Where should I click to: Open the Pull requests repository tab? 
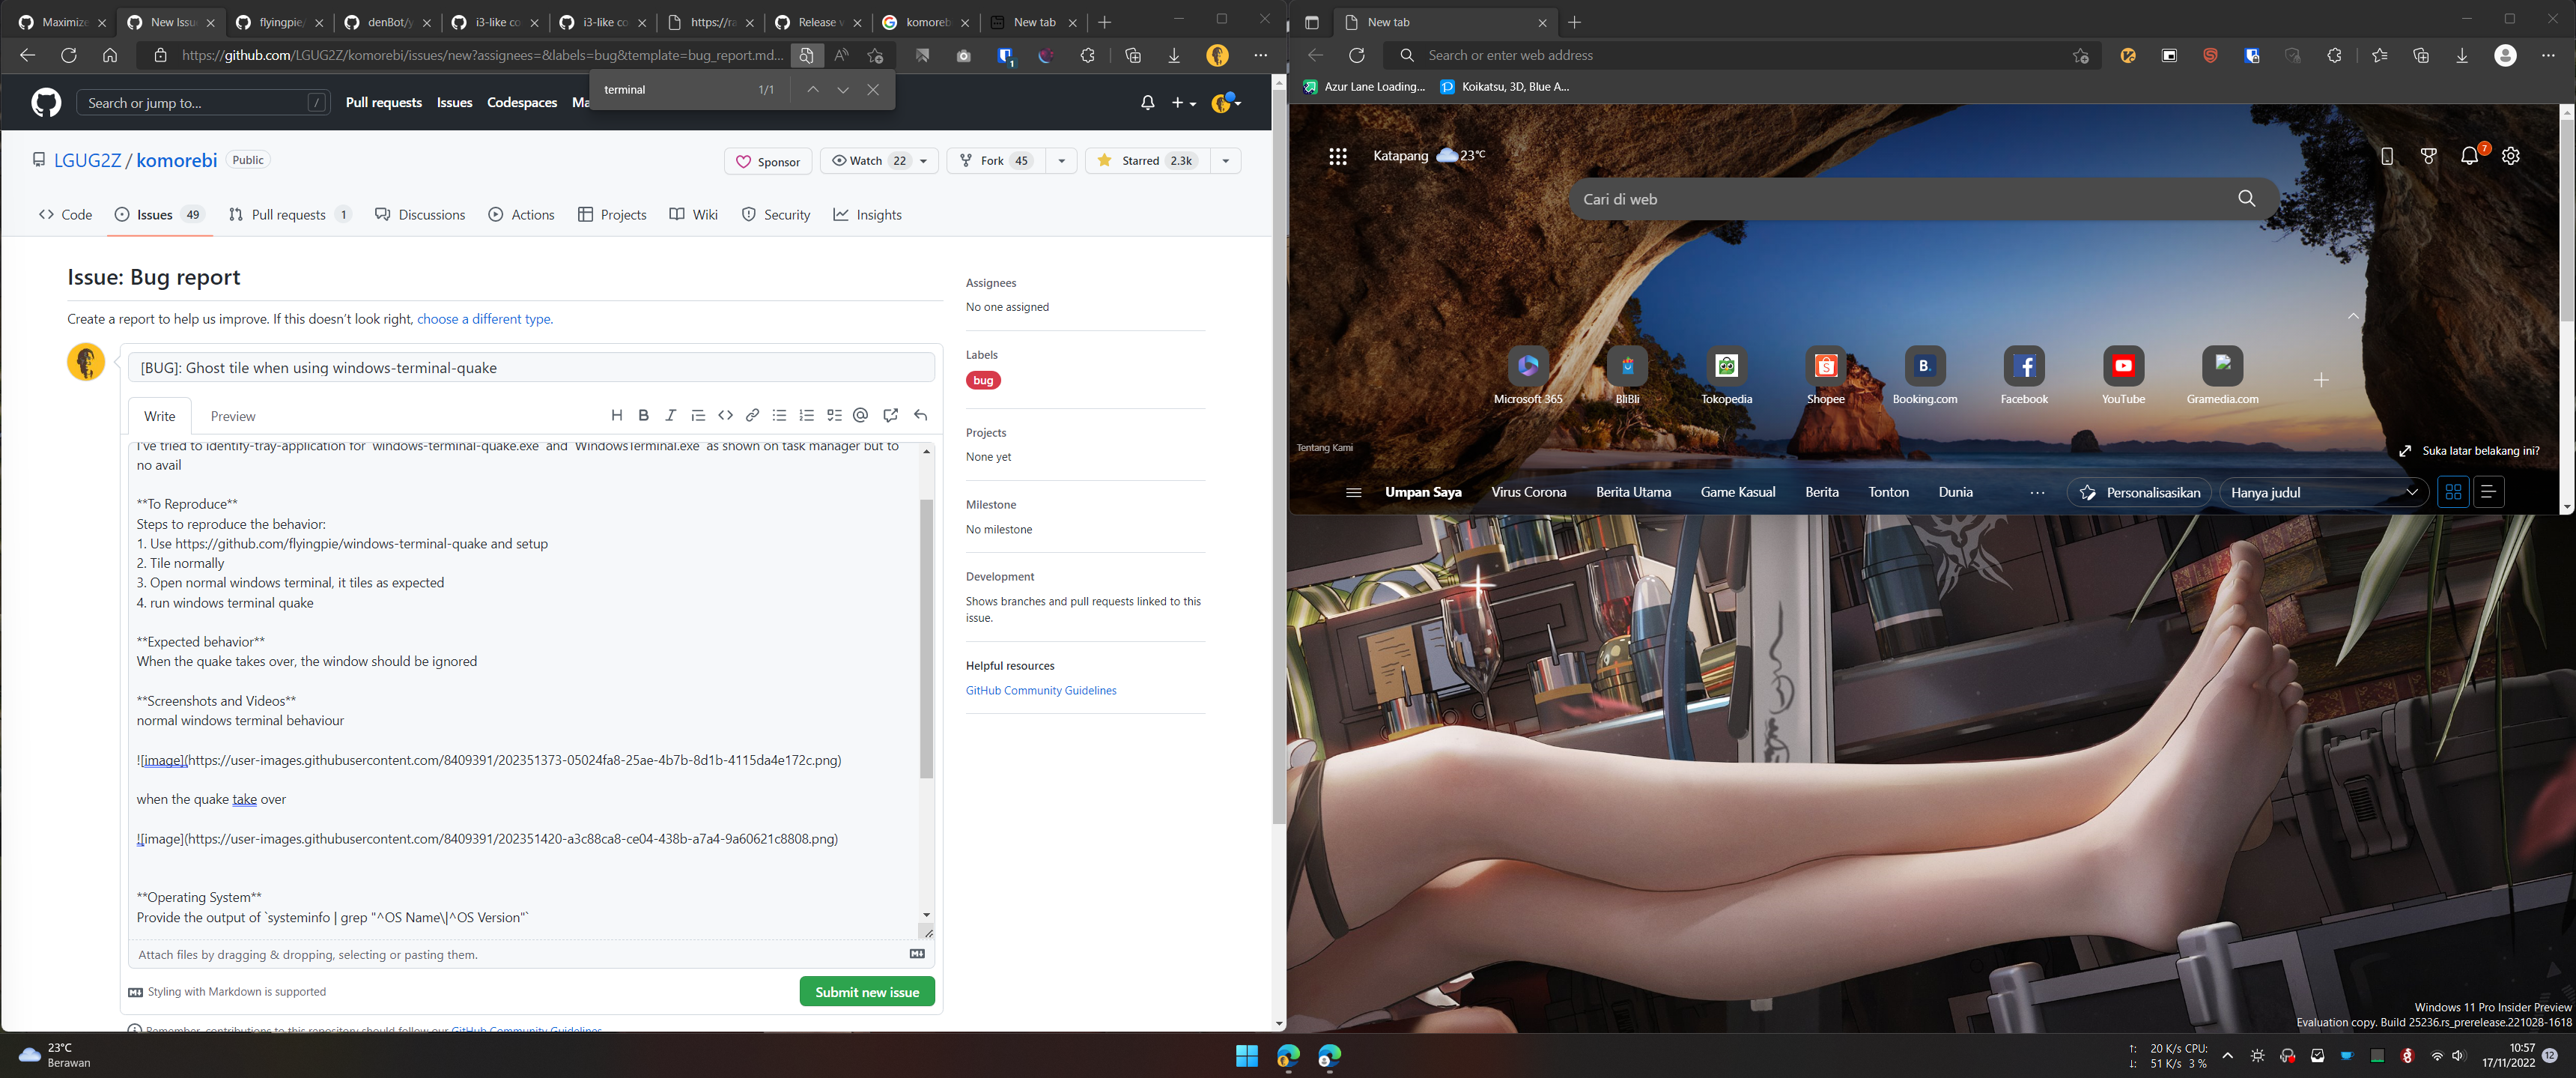[x=288, y=215]
